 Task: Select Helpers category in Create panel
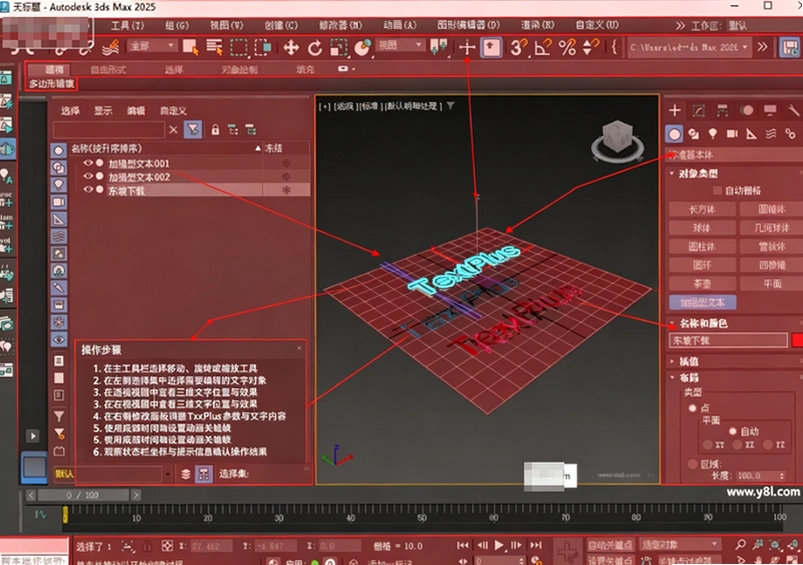click(751, 134)
